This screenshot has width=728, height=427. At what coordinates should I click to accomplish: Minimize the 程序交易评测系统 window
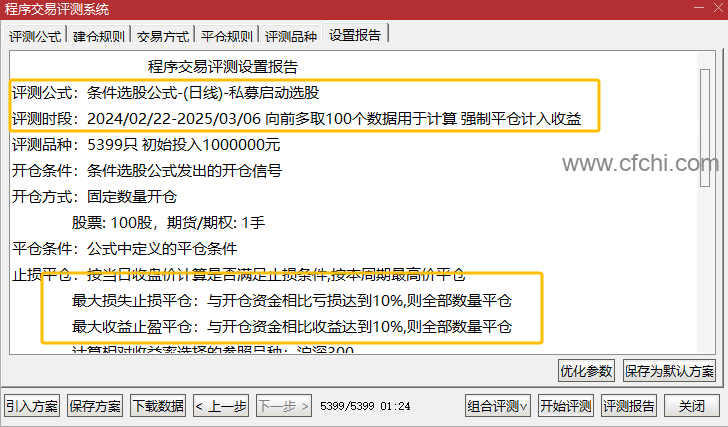point(699,8)
